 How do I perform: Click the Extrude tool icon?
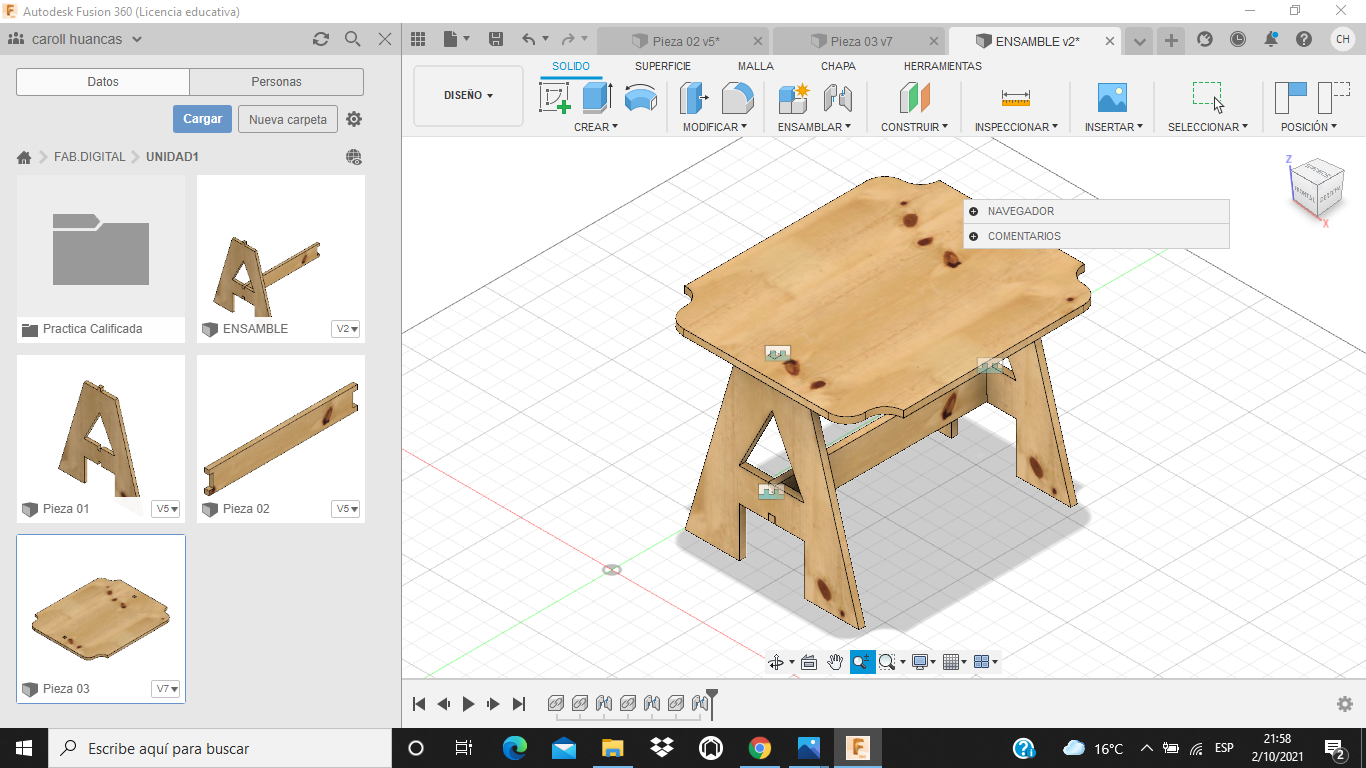597,98
